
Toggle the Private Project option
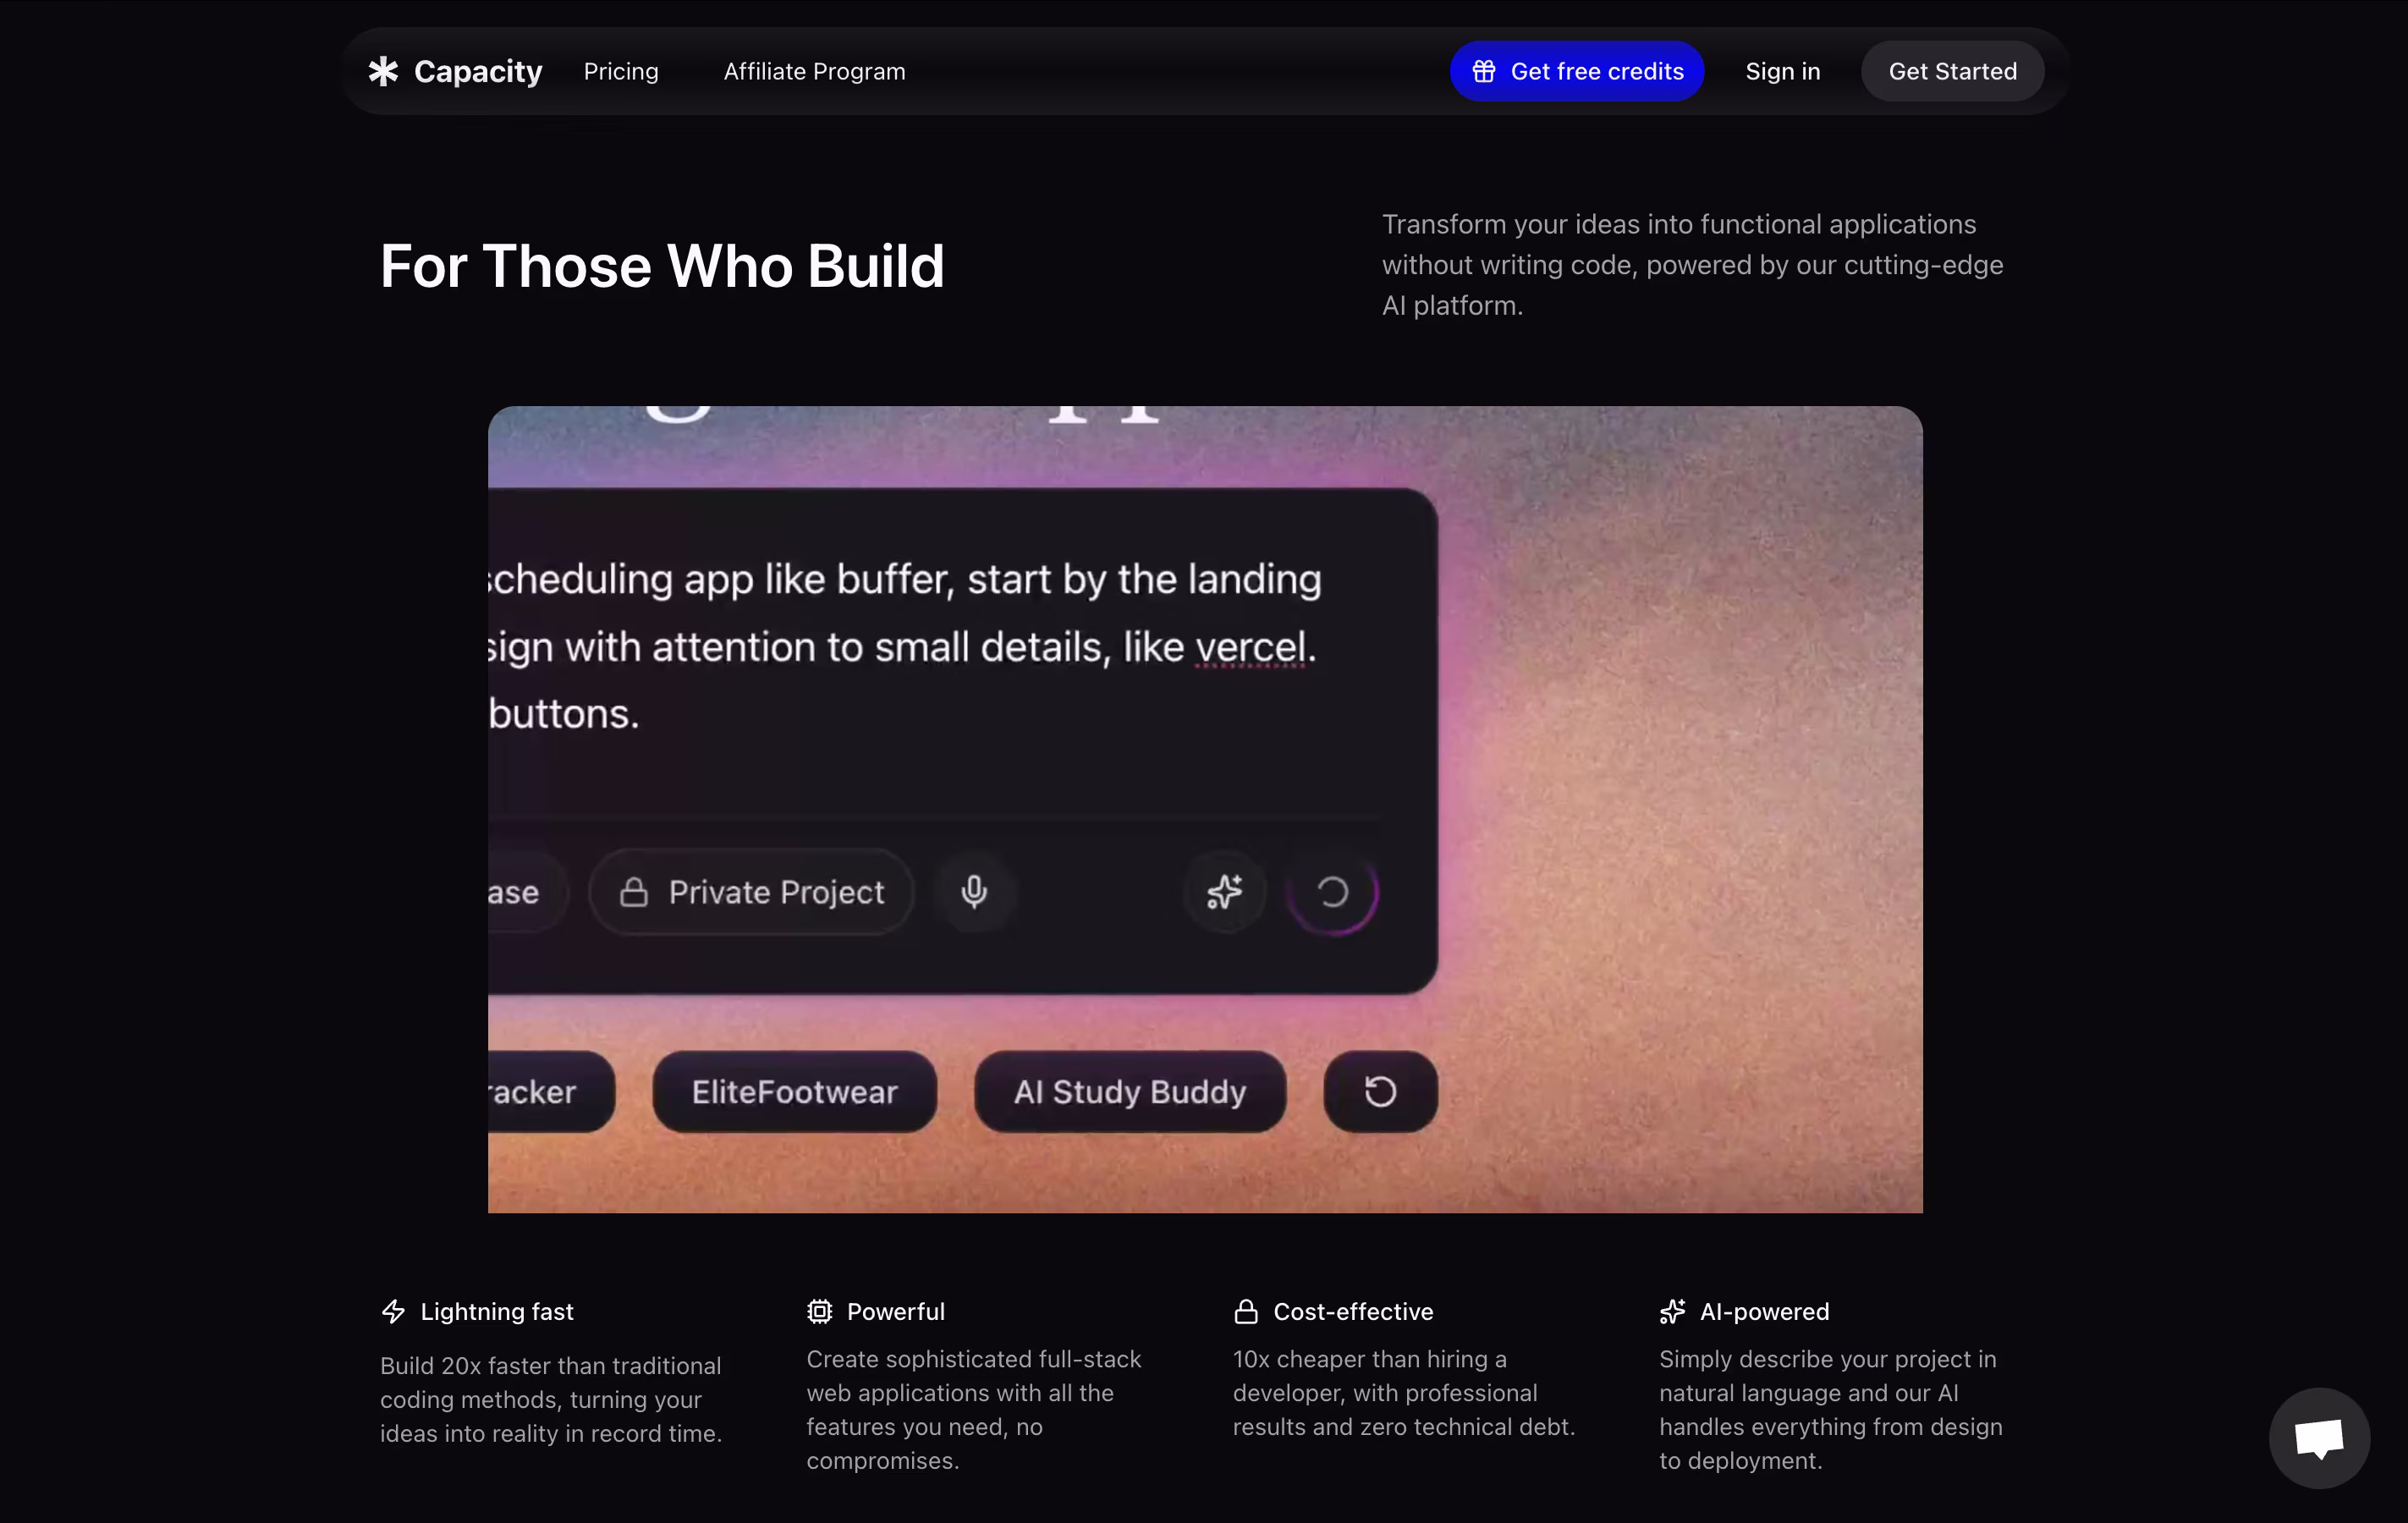tap(751, 891)
